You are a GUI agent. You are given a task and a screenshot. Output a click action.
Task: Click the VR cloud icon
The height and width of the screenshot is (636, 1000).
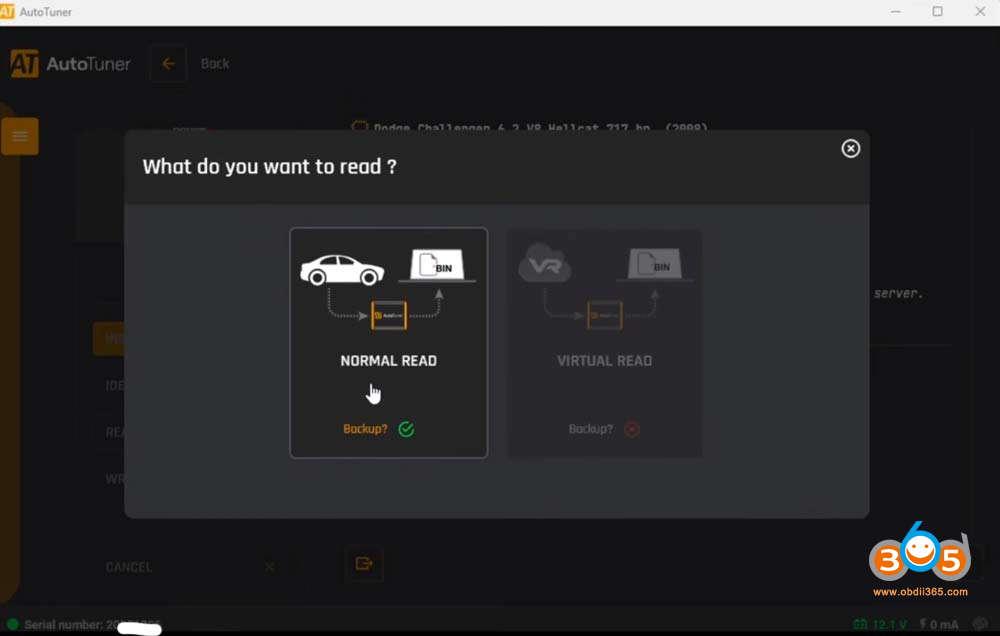[545, 262]
